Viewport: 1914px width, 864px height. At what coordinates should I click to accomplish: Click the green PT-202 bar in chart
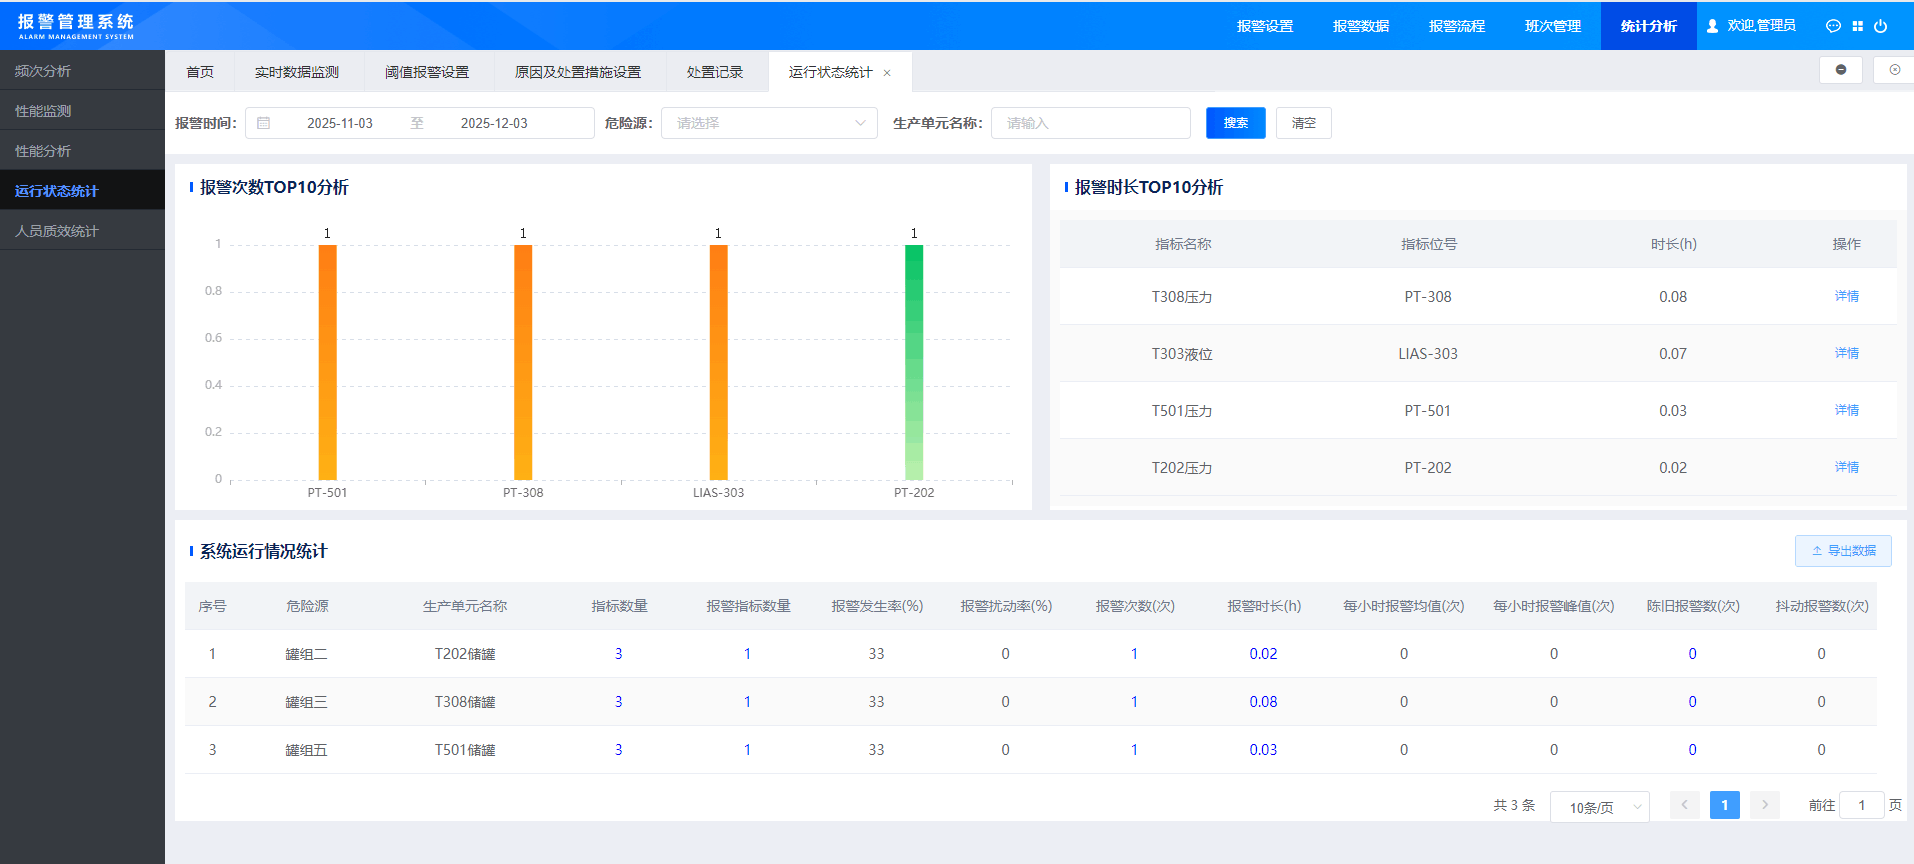click(x=914, y=362)
